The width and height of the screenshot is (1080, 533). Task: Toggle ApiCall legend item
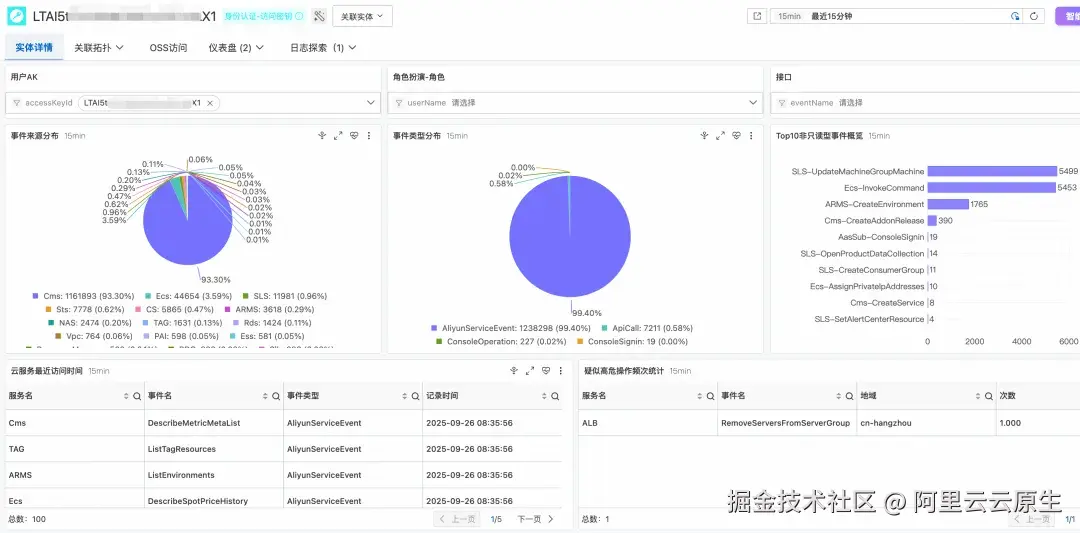647,328
